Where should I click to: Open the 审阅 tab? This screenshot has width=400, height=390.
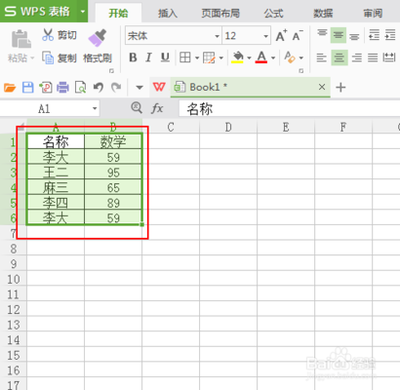click(x=373, y=13)
